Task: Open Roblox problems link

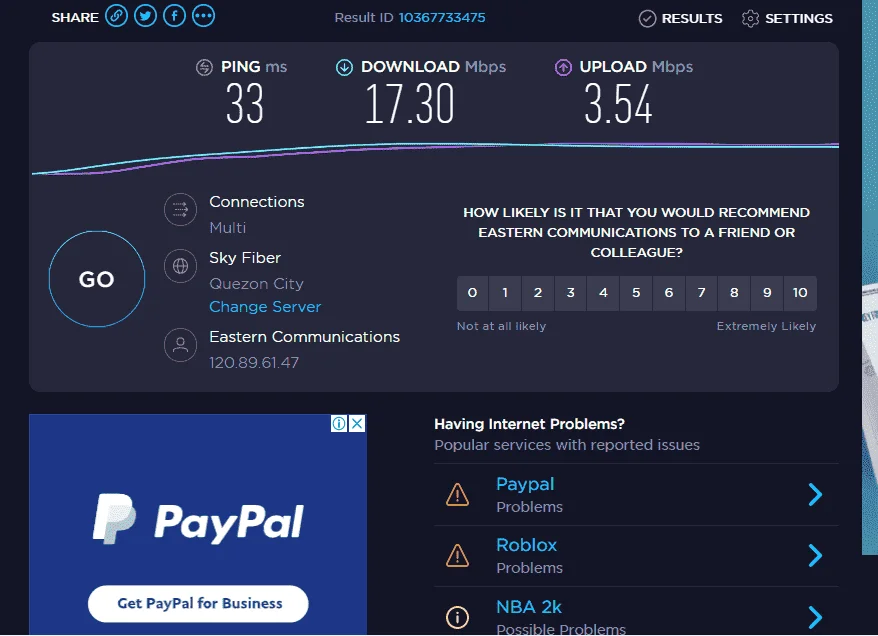Action: pyautogui.click(x=526, y=545)
